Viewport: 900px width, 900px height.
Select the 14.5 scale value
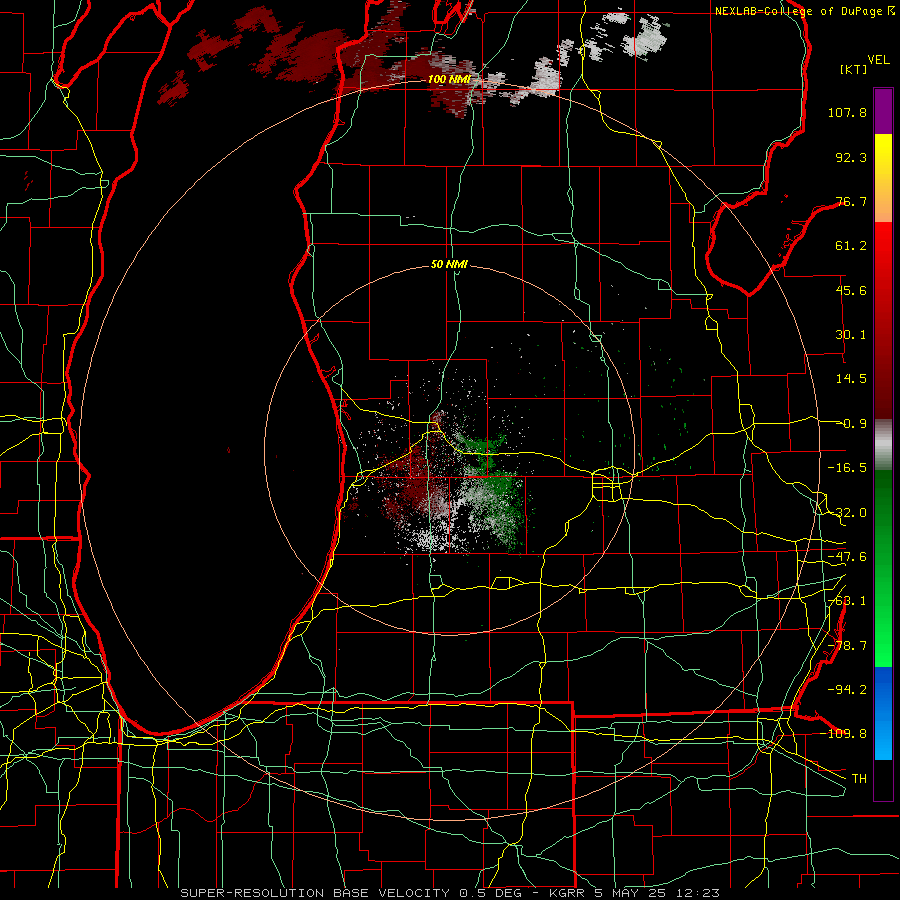pos(851,379)
